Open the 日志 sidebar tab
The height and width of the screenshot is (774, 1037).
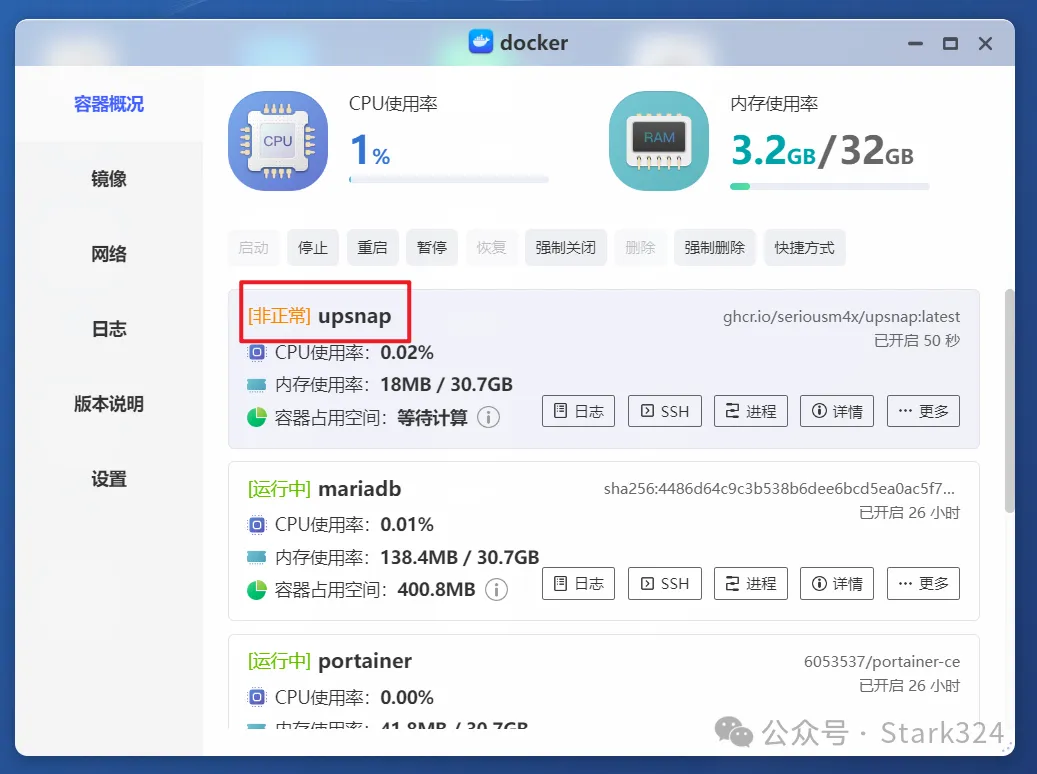108,329
